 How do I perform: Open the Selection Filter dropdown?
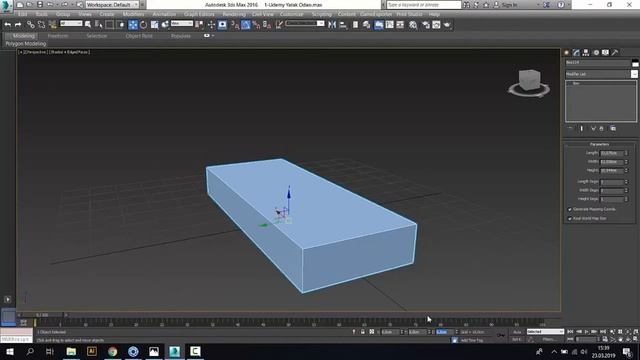click(x=71, y=24)
